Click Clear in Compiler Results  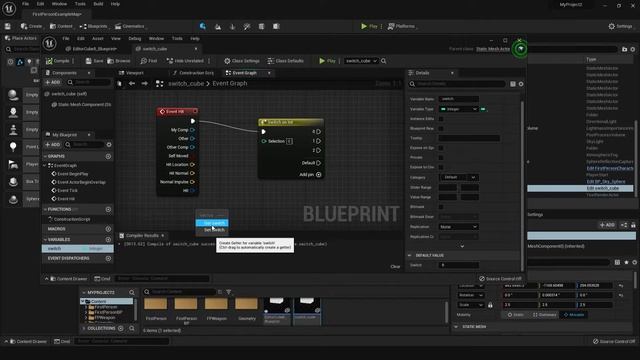click(395, 267)
